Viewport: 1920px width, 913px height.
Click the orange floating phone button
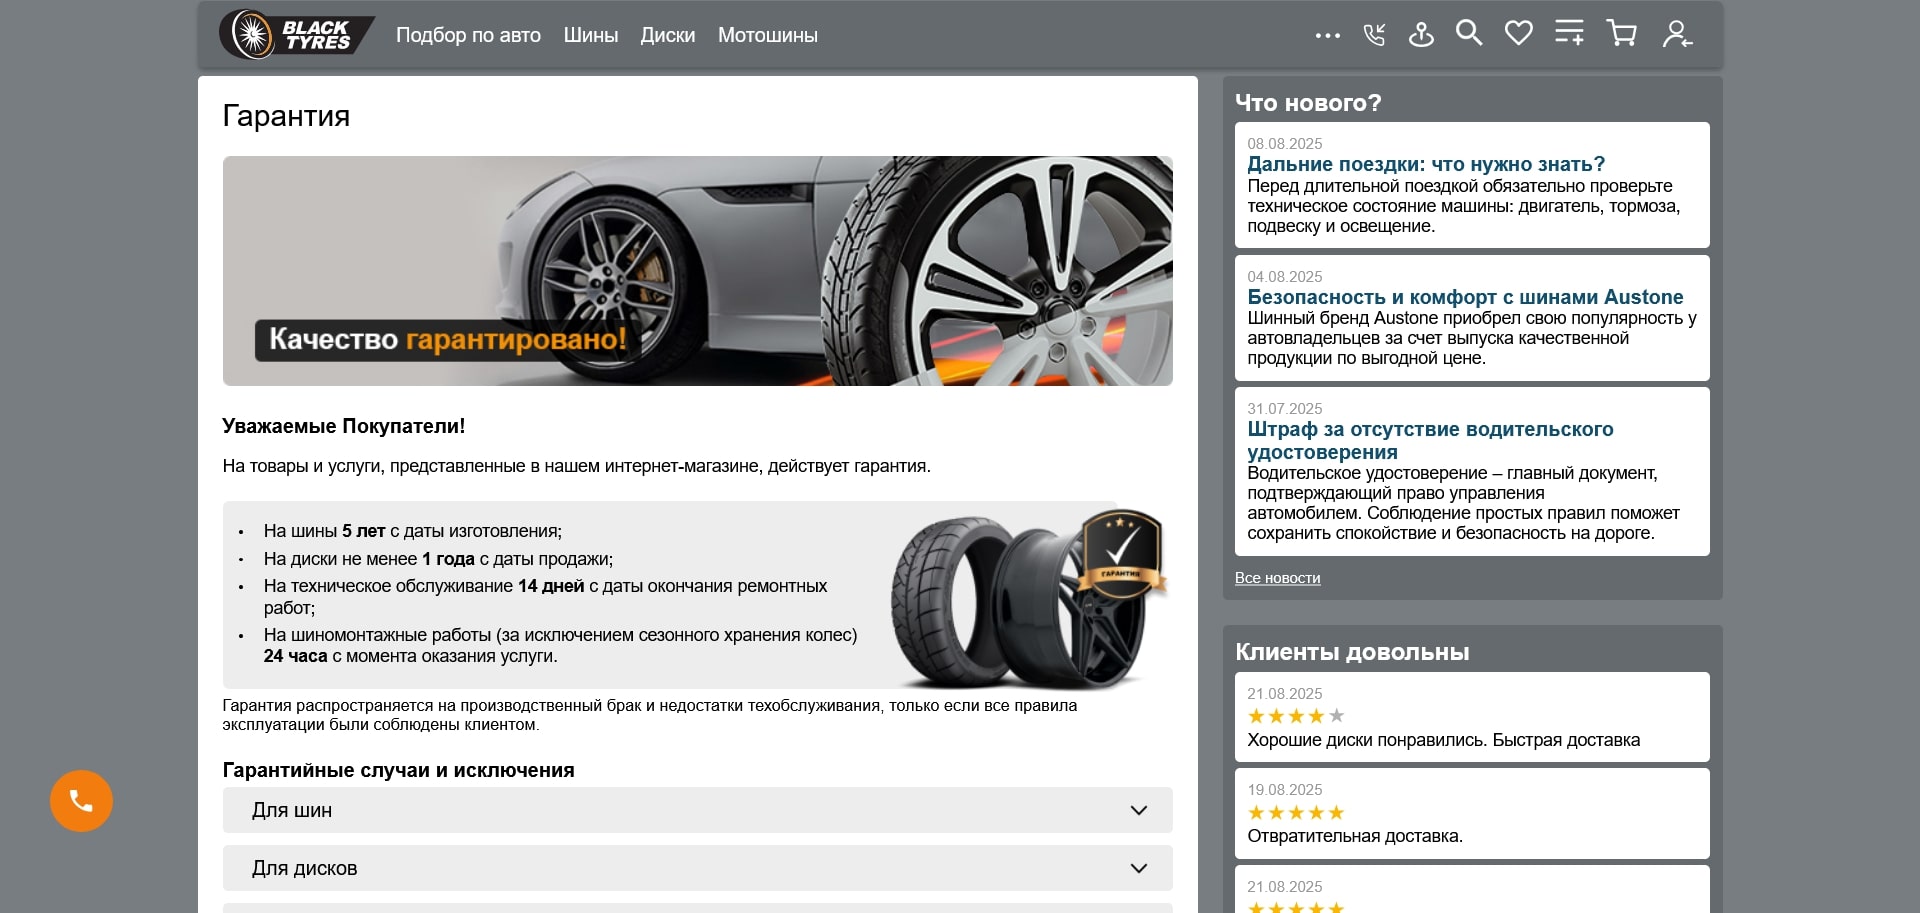coord(81,800)
